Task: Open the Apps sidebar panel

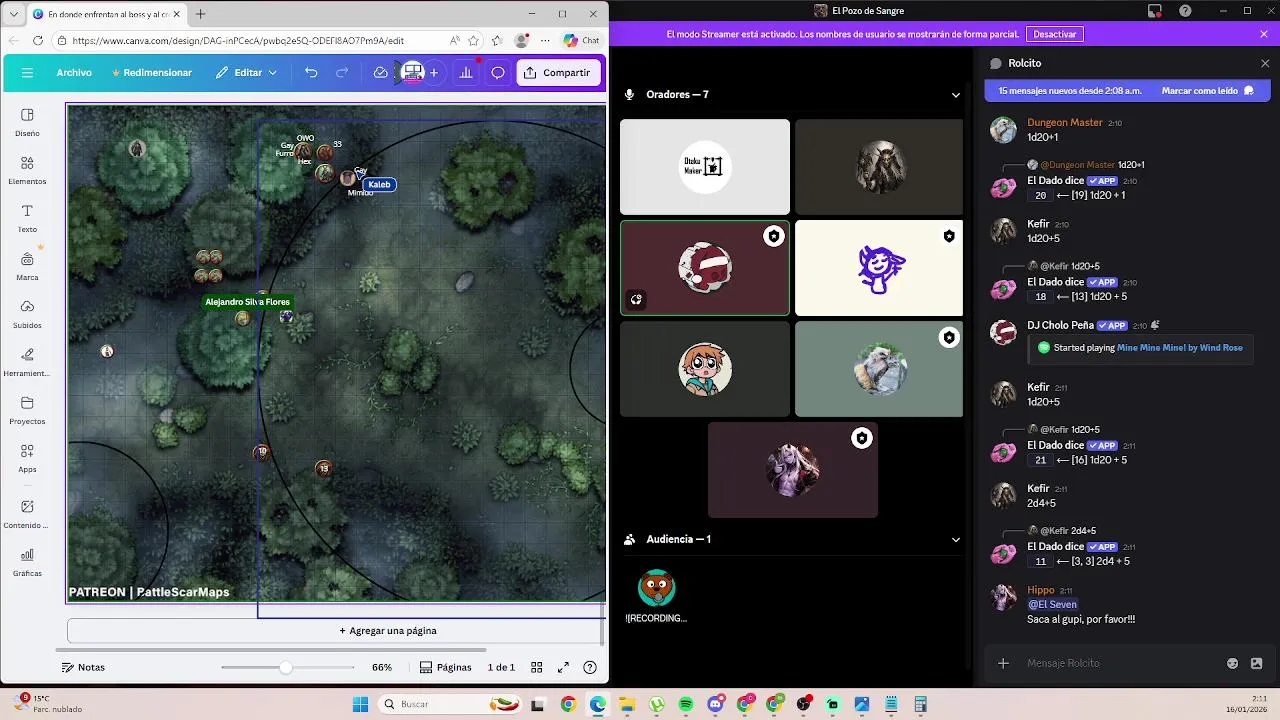Action: tap(27, 458)
